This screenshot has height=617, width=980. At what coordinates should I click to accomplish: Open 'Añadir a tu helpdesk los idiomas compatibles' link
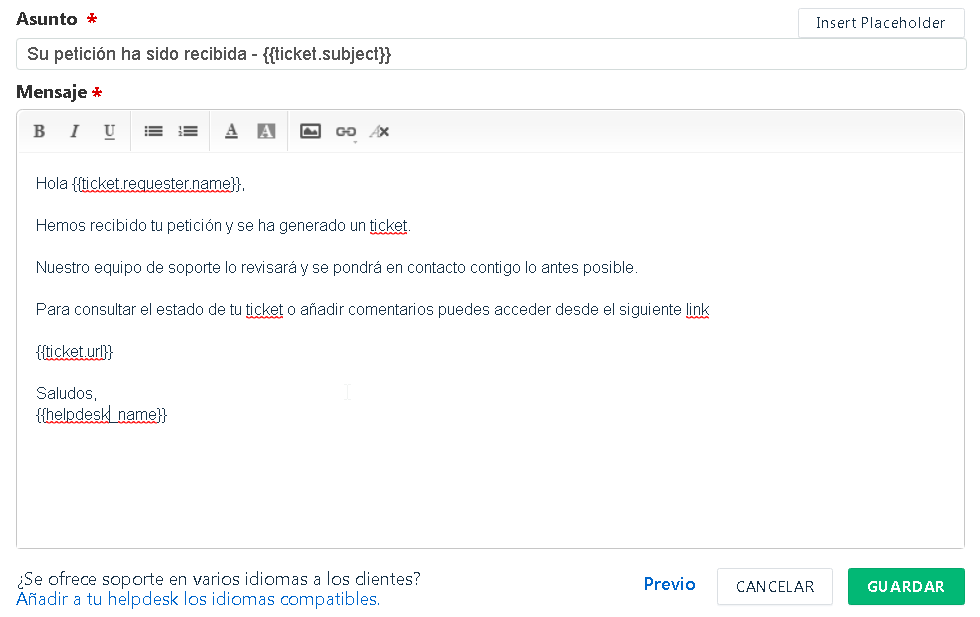[x=198, y=600]
